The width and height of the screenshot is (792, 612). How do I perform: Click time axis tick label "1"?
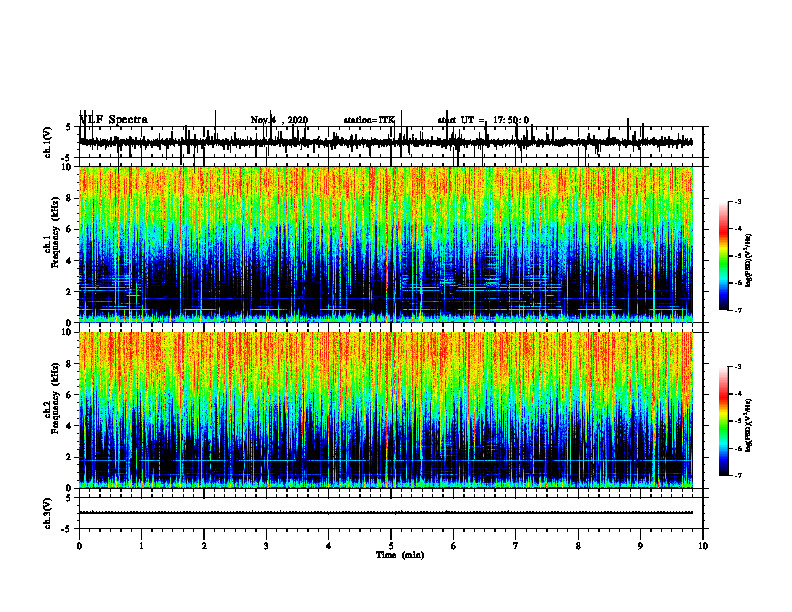click(x=141, y=546)
